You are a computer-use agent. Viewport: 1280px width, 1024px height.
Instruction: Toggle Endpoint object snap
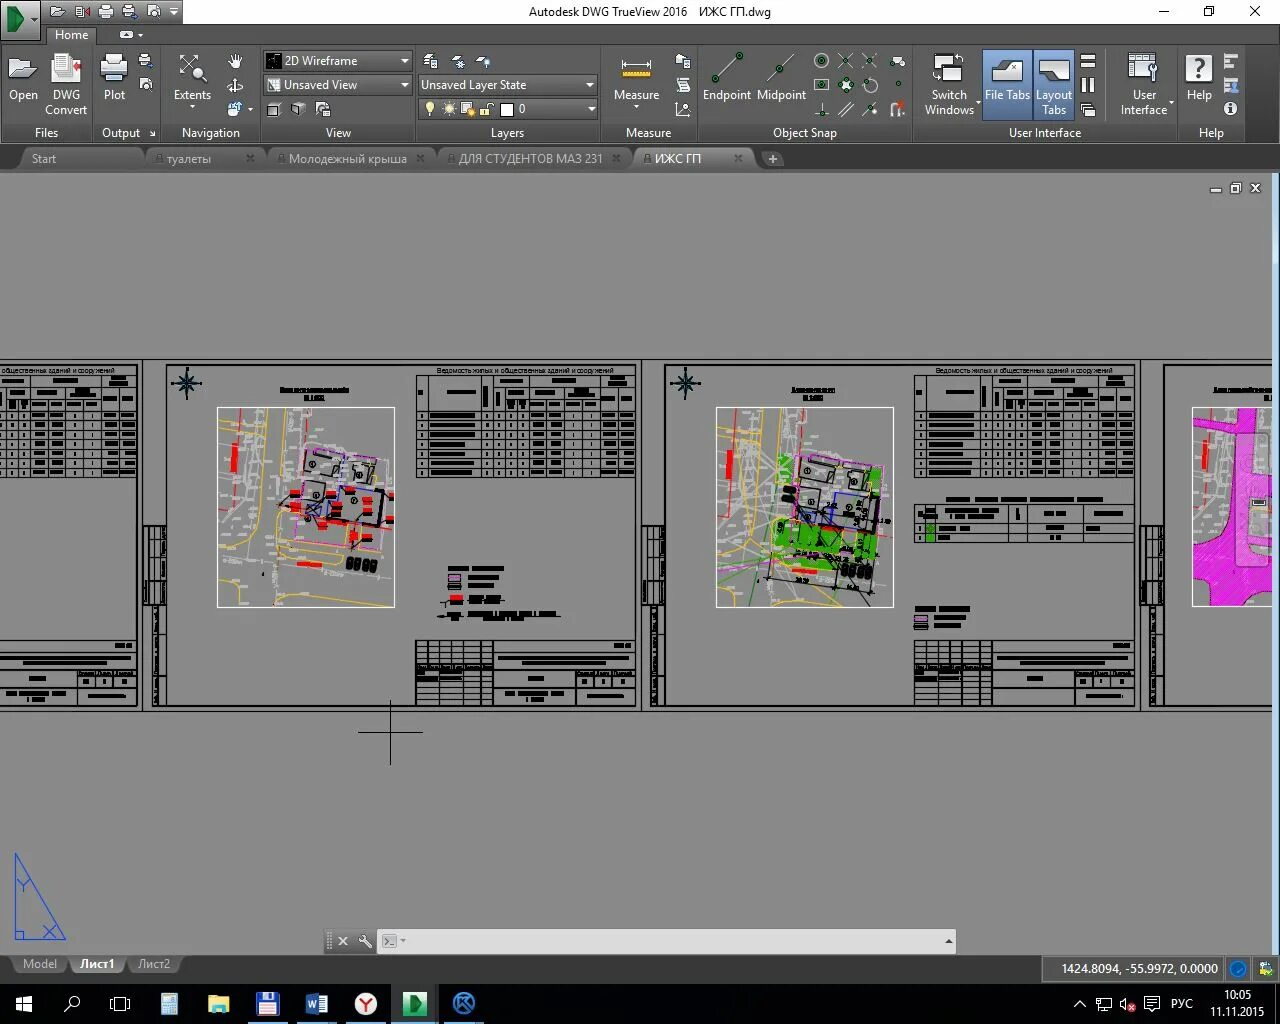tap(727, 77)
